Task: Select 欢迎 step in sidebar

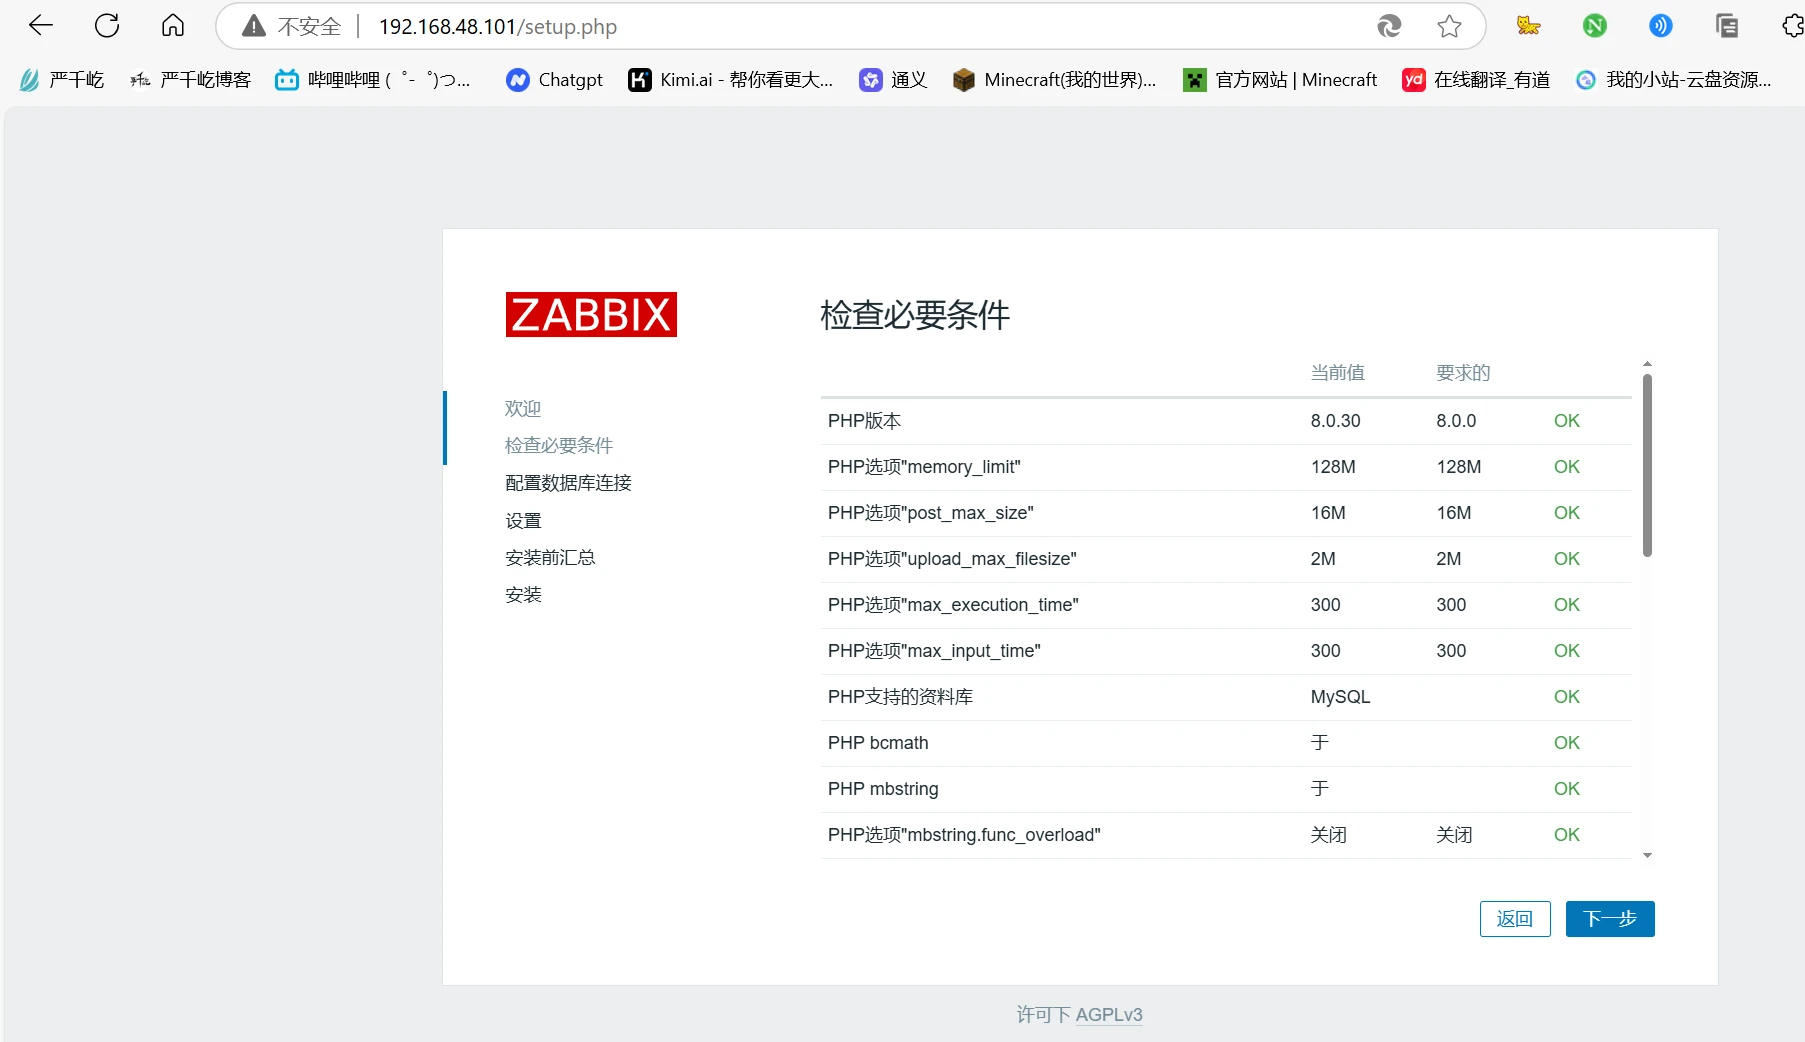Action: pos(523,408)
